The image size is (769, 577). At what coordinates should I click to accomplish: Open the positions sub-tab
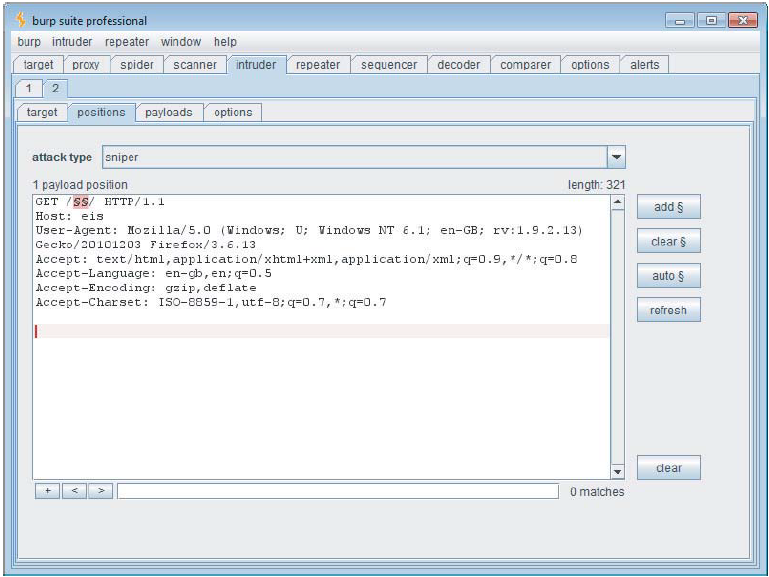point(101,112)
